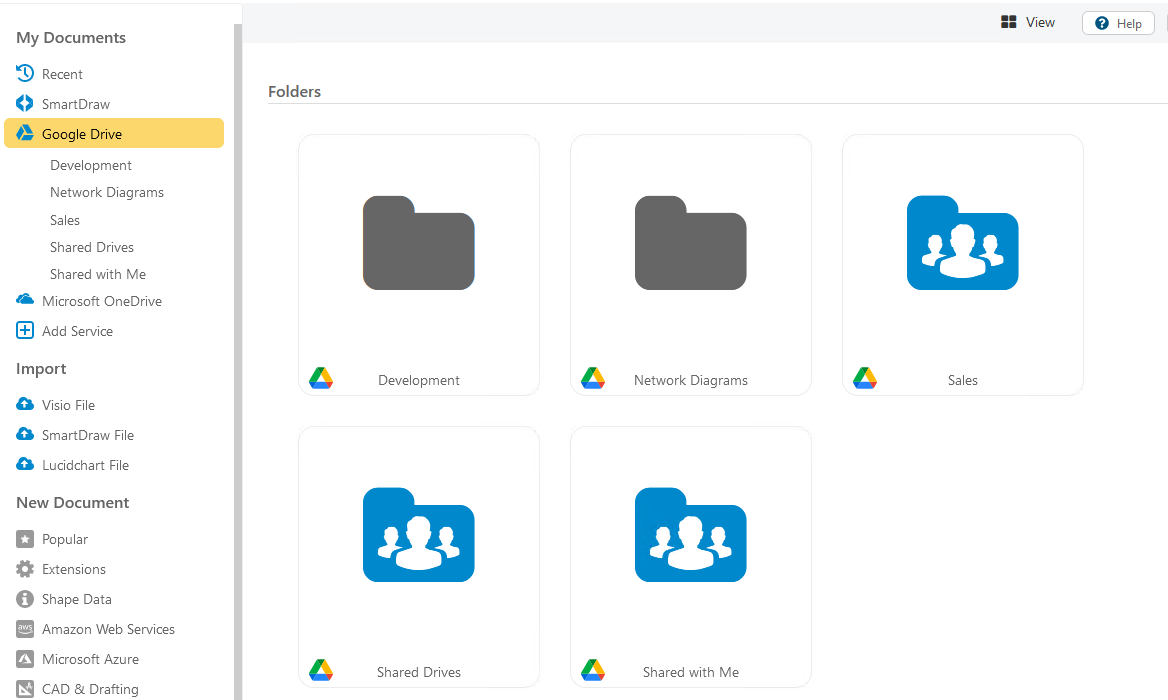
Task: Click the Add Service plus icon
Action: [25, 331]
